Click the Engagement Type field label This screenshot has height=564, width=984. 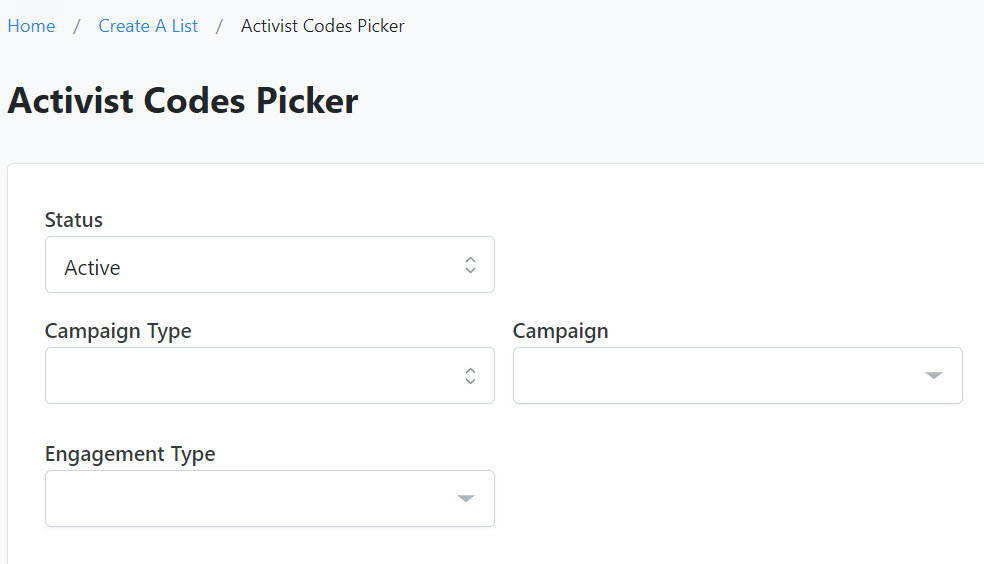(130, 454)
